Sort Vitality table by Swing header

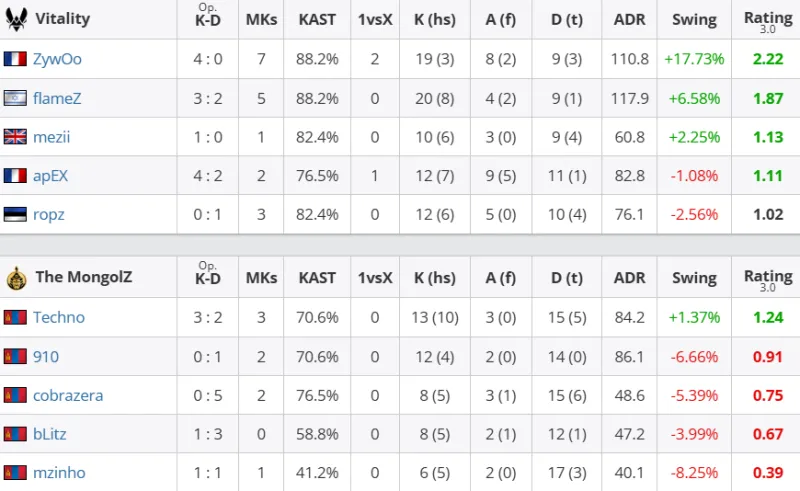(x=694, y=19)
